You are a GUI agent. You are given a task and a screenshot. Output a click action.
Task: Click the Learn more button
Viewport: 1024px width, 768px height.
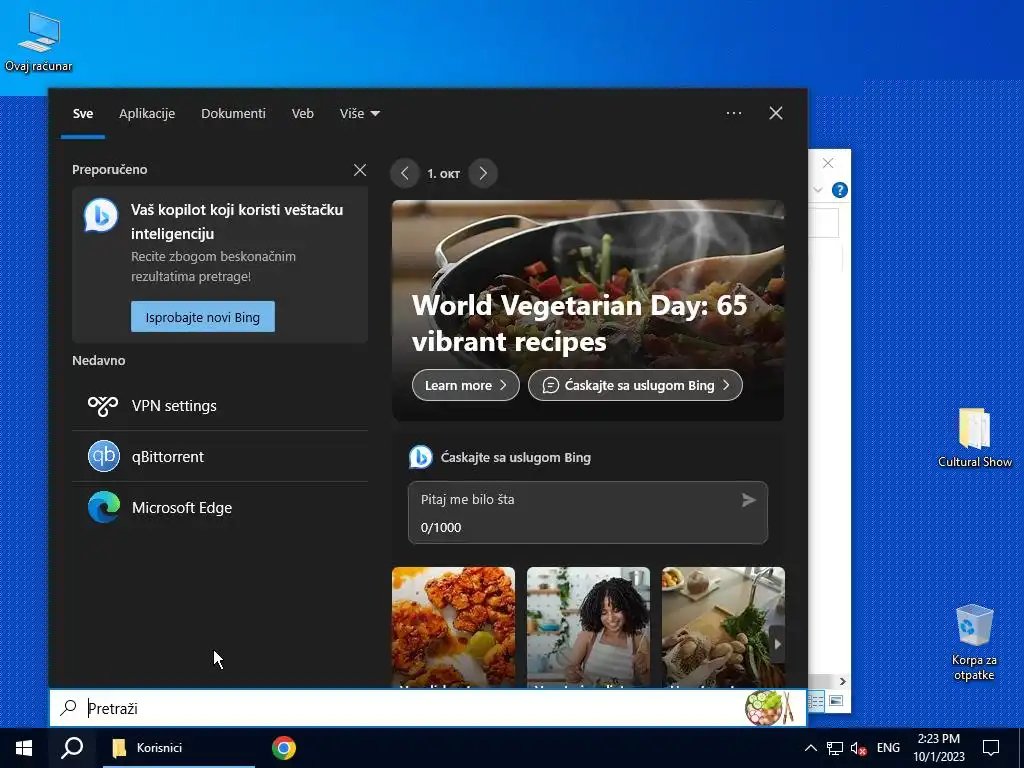click(x=466, y=385)
